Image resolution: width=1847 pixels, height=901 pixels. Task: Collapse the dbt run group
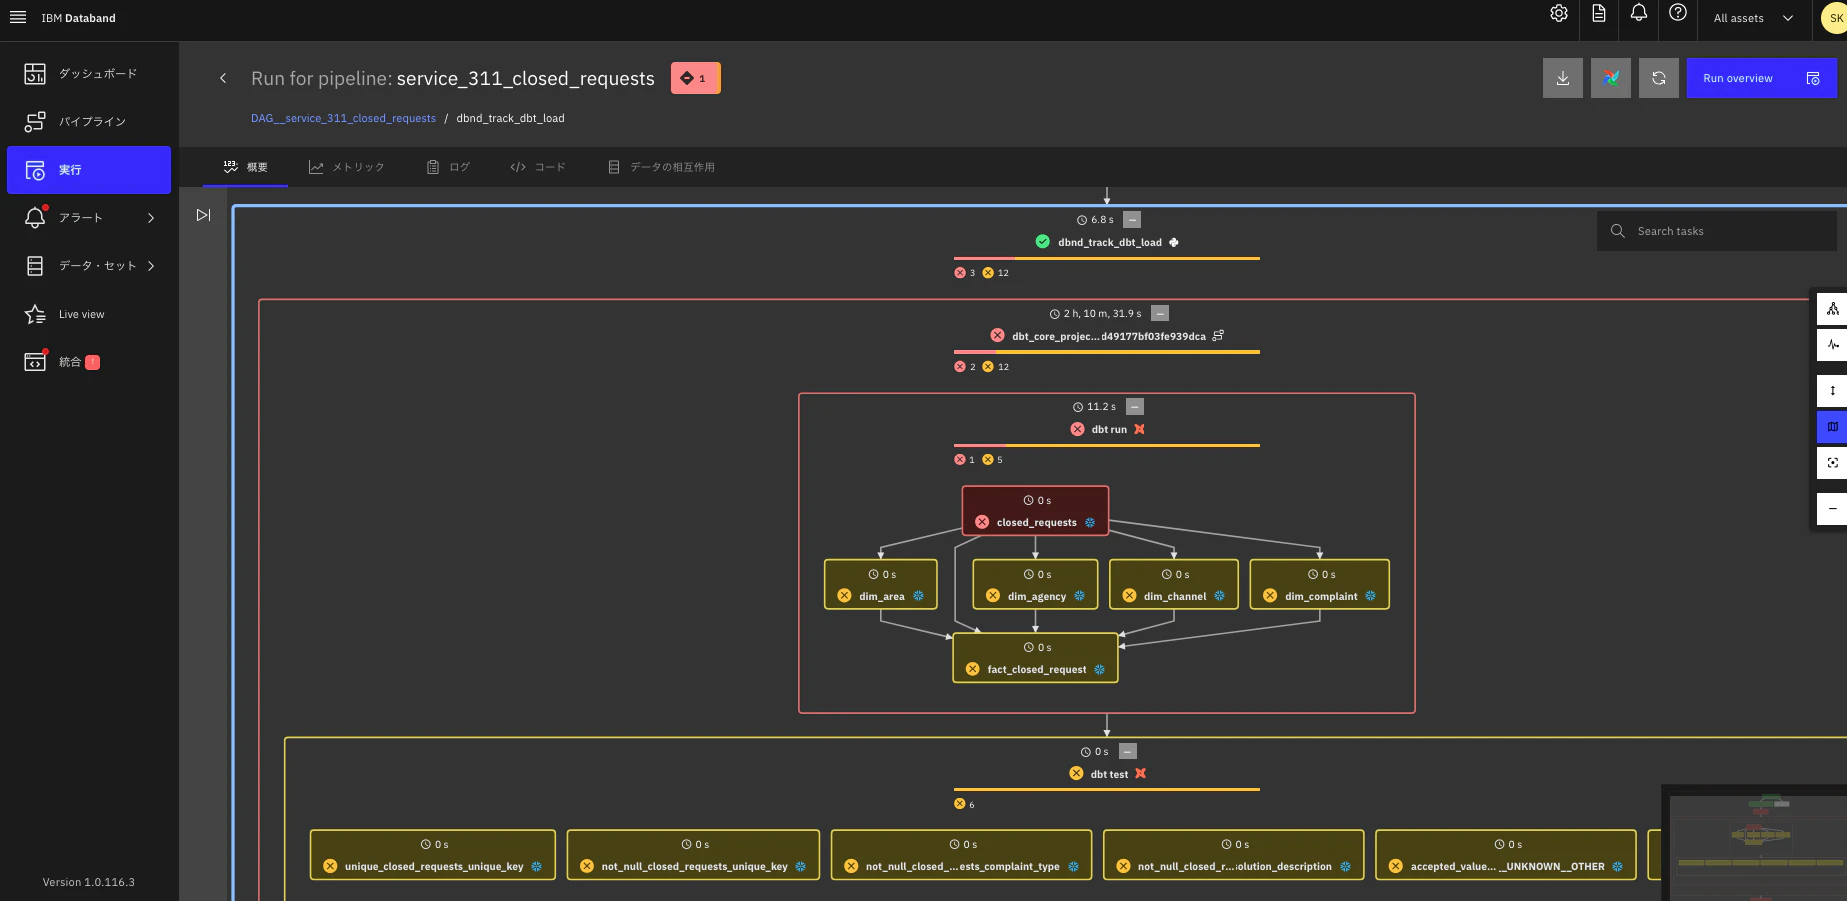(1135, 407)
